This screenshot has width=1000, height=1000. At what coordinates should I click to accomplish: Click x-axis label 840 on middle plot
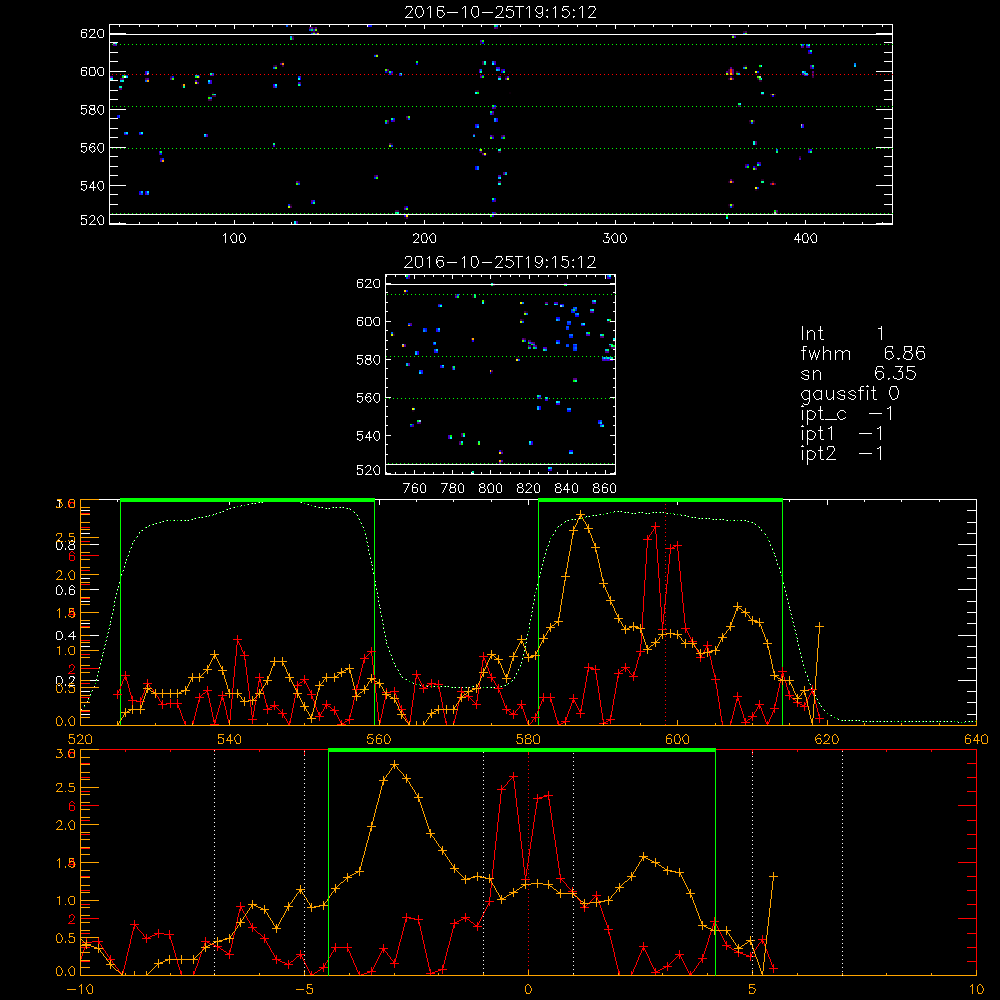[x=566, y=489]
